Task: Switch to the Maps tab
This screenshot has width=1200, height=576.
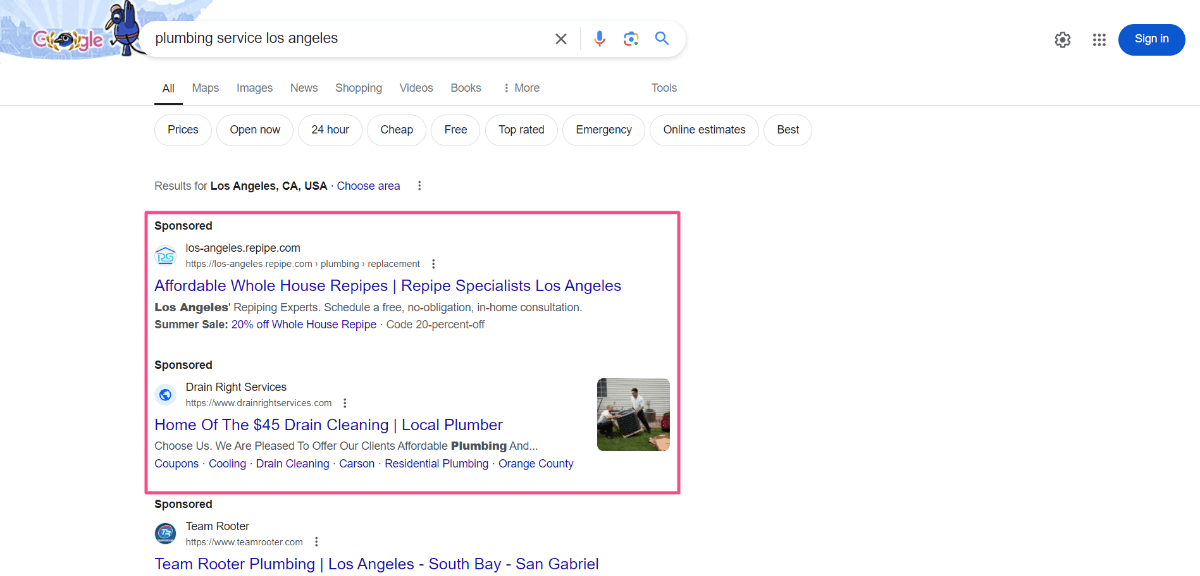Action: [x=205, y=88]
